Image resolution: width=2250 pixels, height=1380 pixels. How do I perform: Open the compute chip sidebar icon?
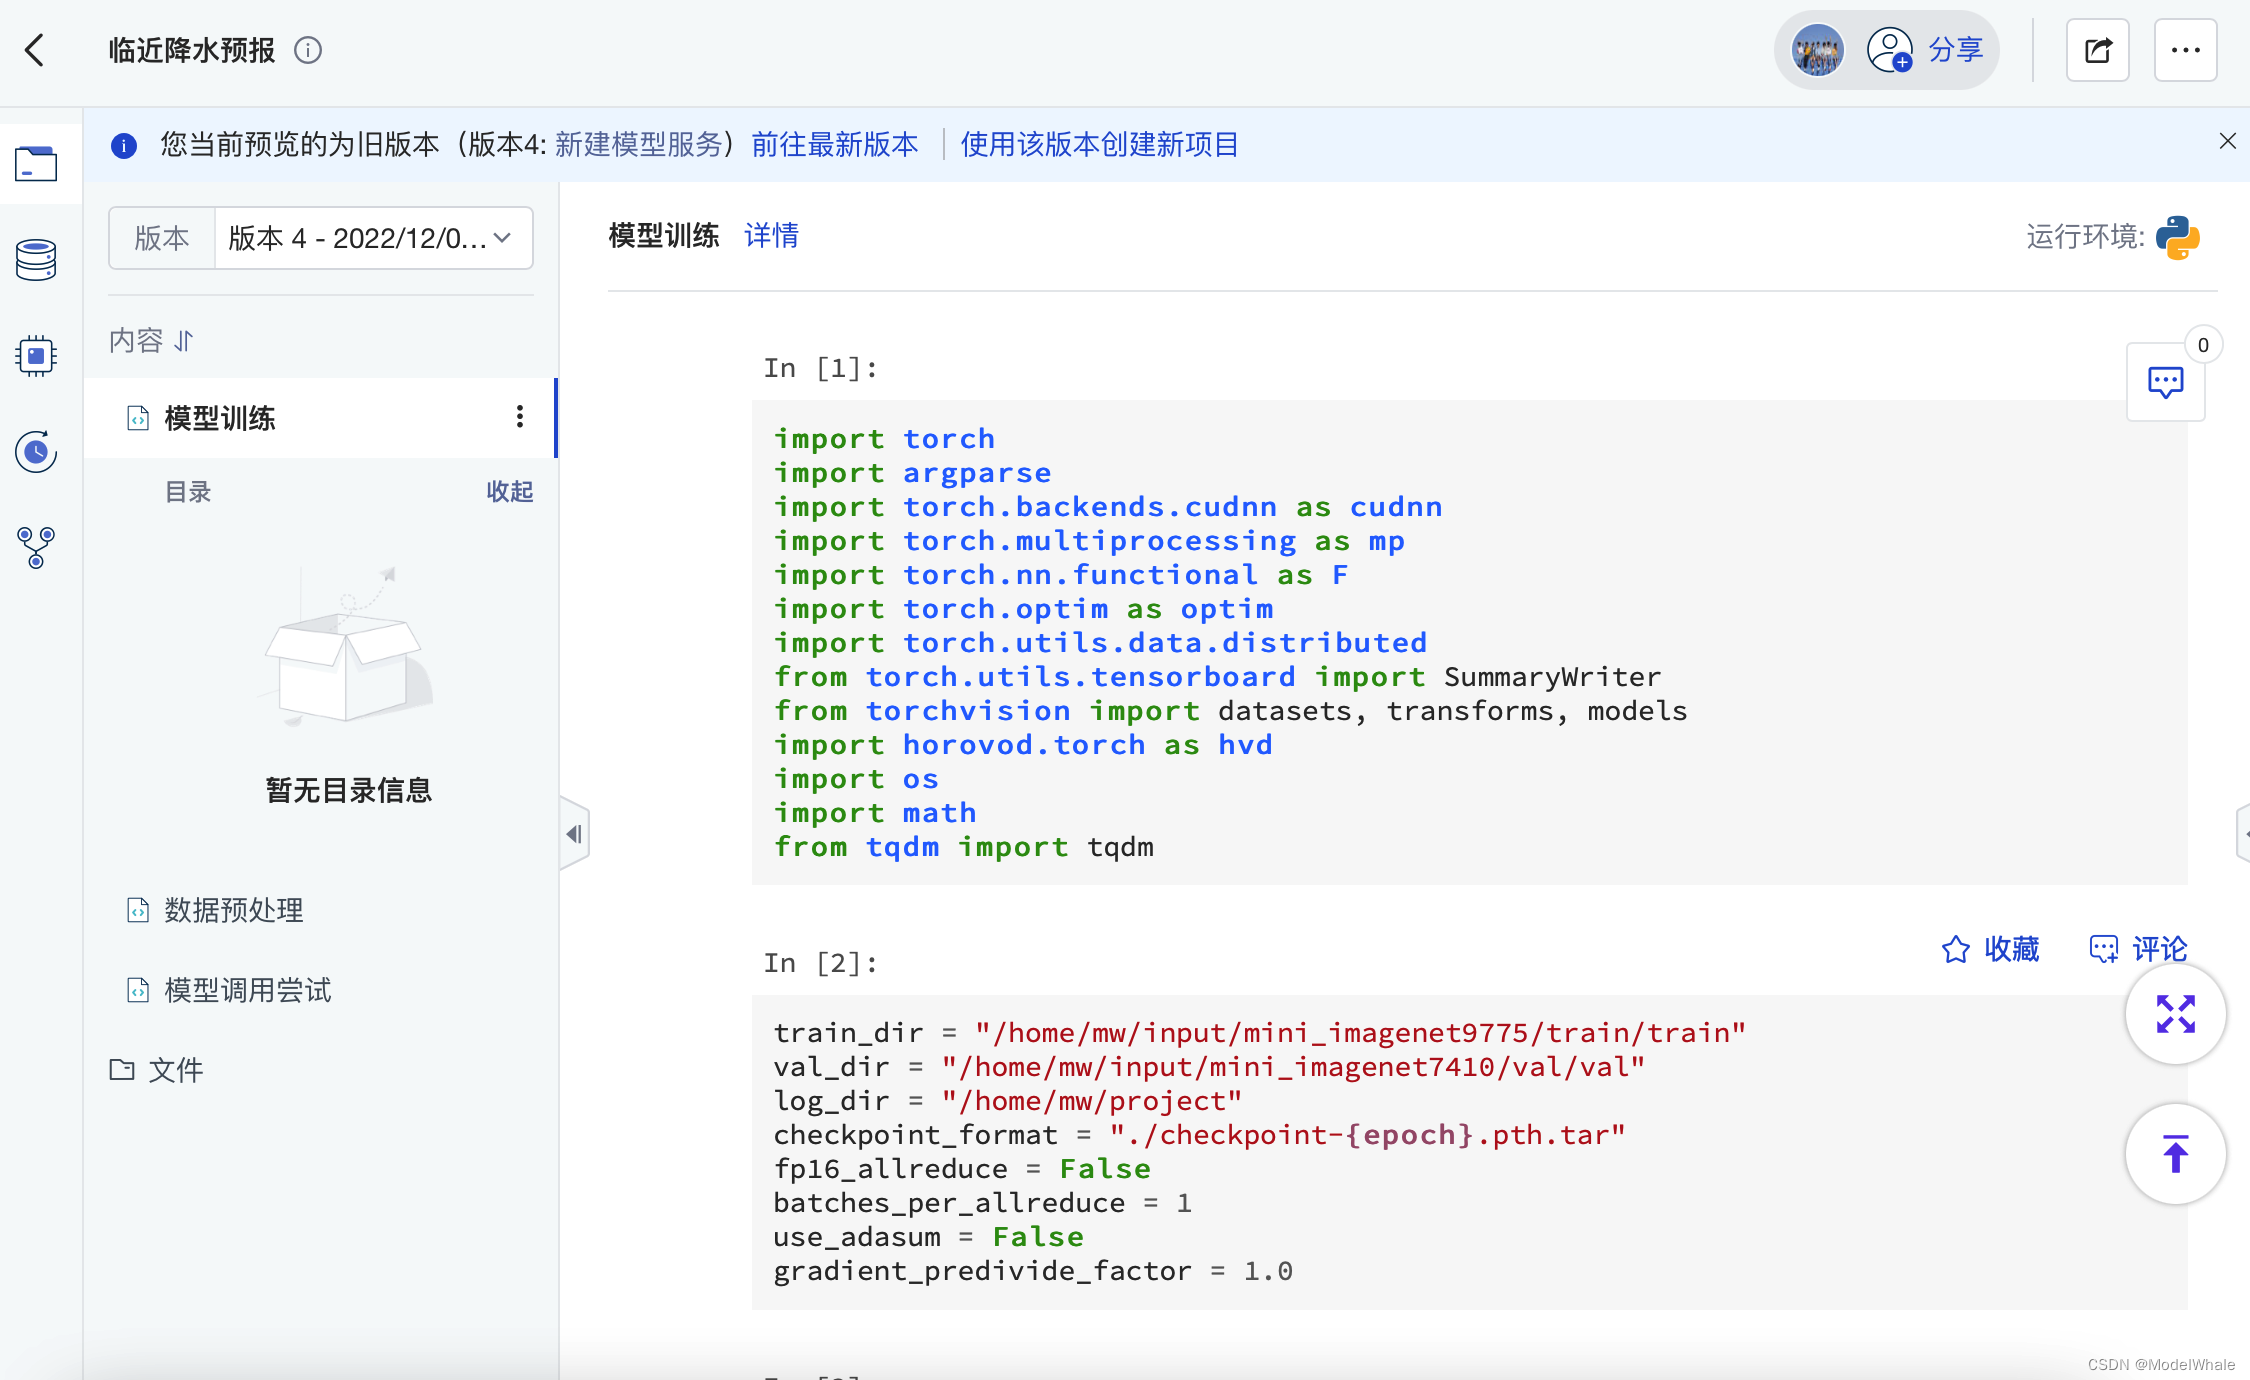pos(36,355)
